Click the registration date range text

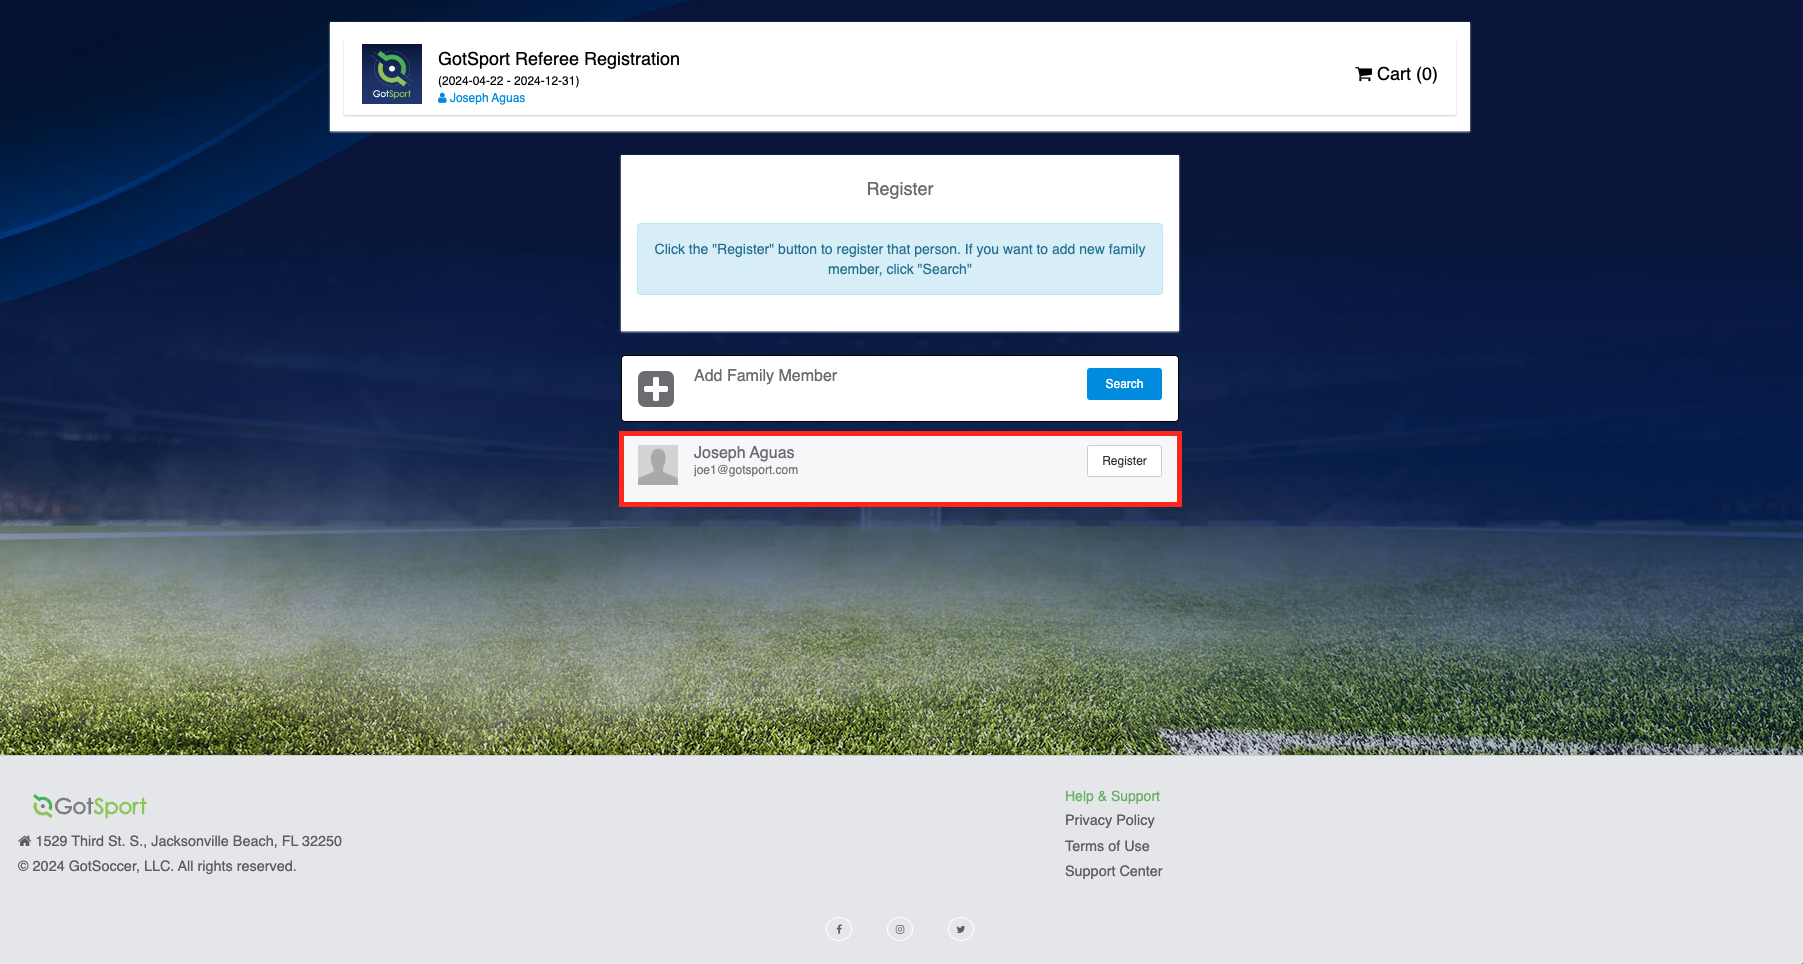508,81
